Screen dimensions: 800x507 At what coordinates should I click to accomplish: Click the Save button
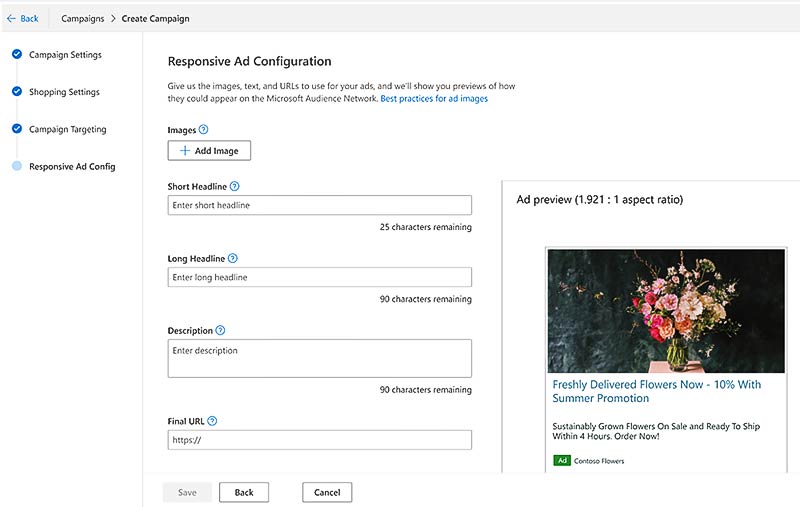[187, 492]
